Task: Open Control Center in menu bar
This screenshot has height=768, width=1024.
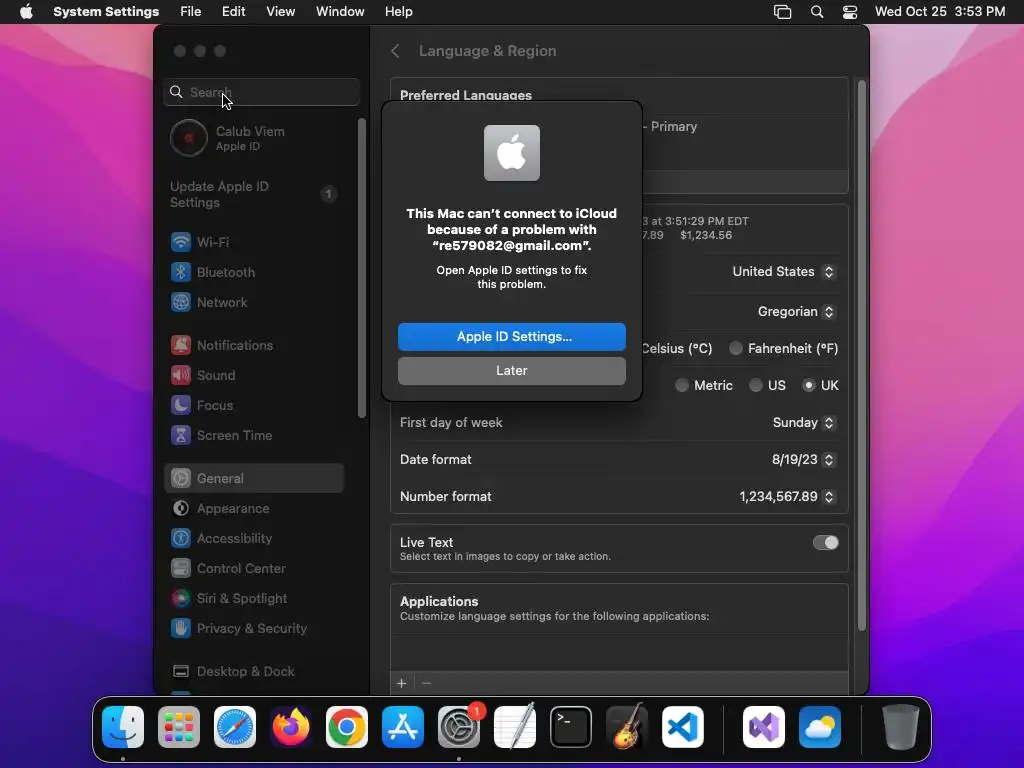Action: coord(850,12)
